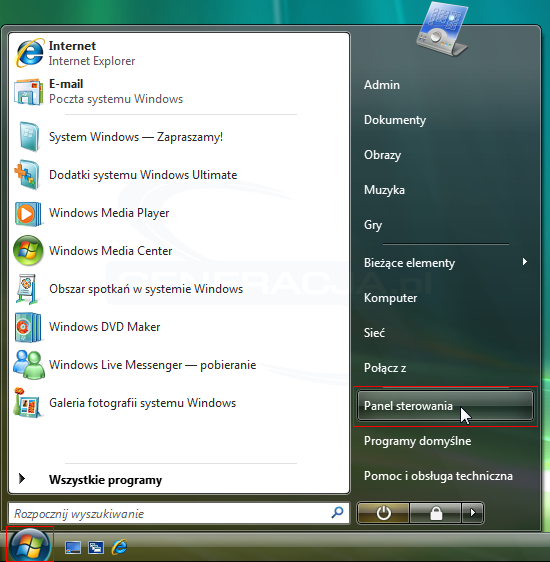This screenshot has width=550, height=562.
Task: Click the Show Desktop quick launch icon
Action: (x=73, y=547)
